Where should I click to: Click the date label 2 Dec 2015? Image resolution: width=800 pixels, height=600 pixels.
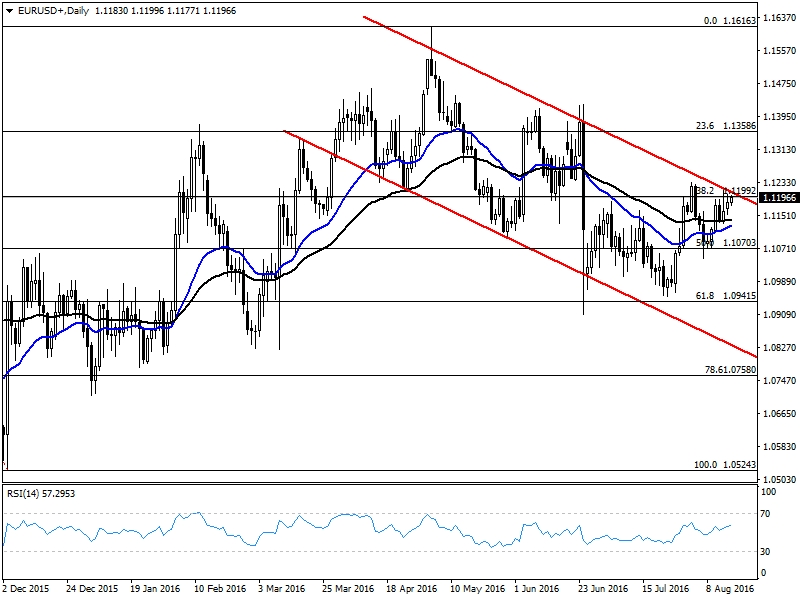[x=26, y=588]
